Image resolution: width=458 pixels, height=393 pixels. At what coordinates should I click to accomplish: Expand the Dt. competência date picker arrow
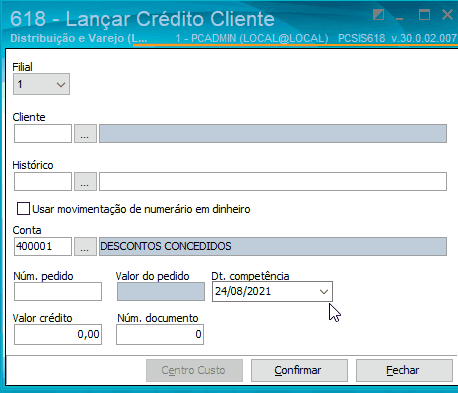(324, 292)
